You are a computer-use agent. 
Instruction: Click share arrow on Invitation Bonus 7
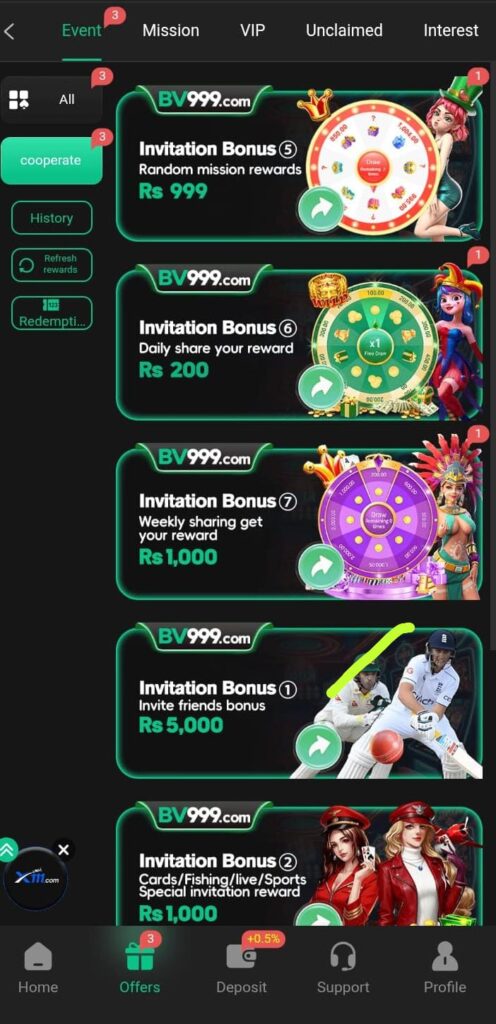tap(320, 567)
